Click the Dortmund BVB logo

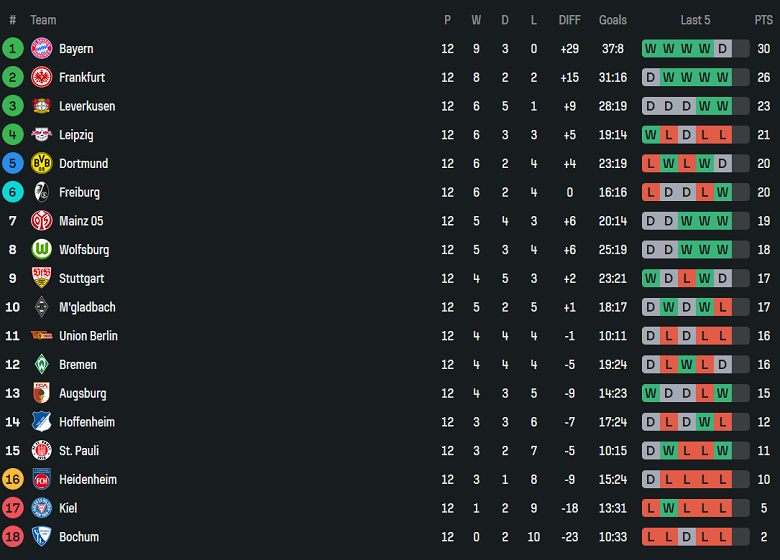[x=42, y=164]
